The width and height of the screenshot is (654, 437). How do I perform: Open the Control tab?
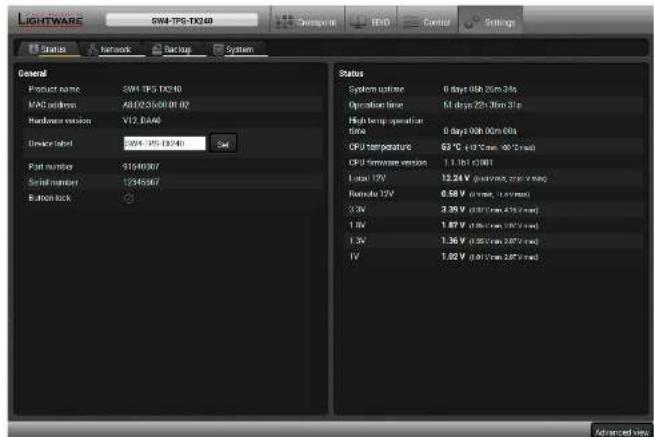[427, 21]
